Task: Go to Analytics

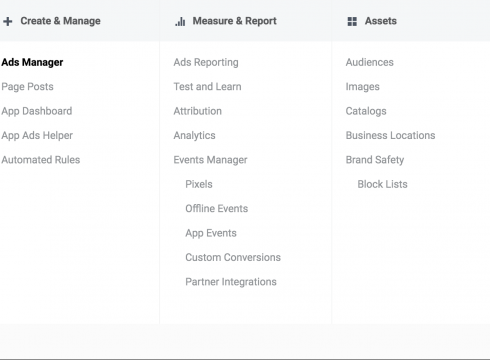Action: pyautogui.click(x=194, y=135)
